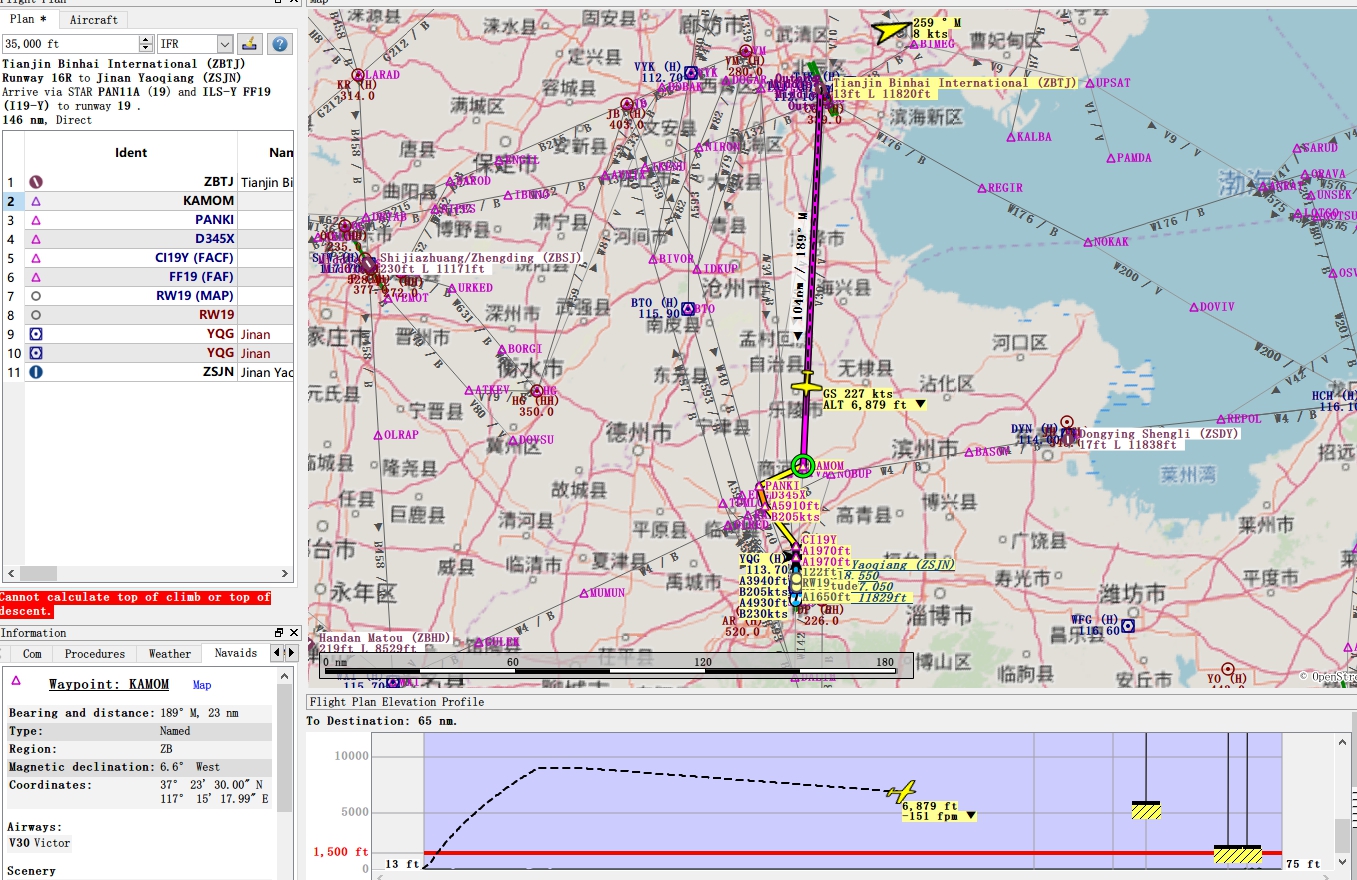The image size is (1357, 880).
Task: Click the green-circled KAMOM waypoint on map
Action: (x=803, y=465)
